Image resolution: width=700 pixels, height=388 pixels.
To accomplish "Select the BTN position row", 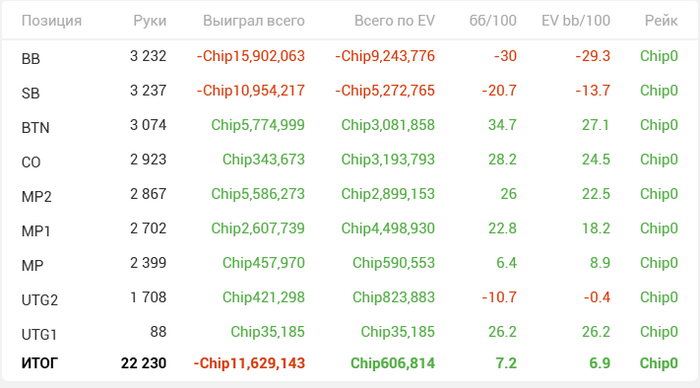I will click(x=350, y=125).
